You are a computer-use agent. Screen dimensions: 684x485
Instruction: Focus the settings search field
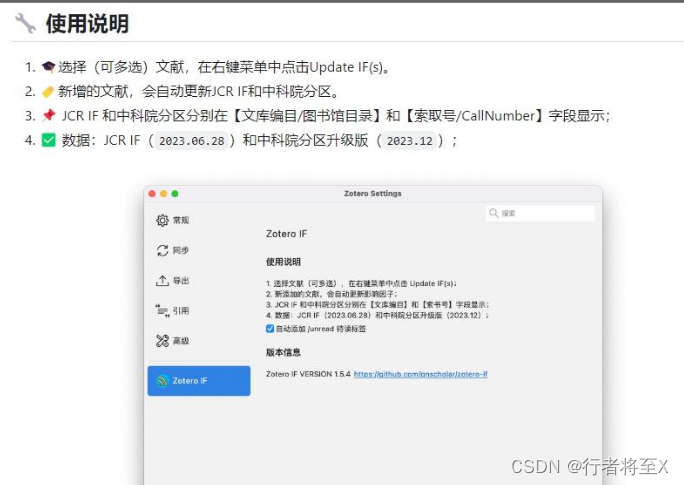click(540, 213)
